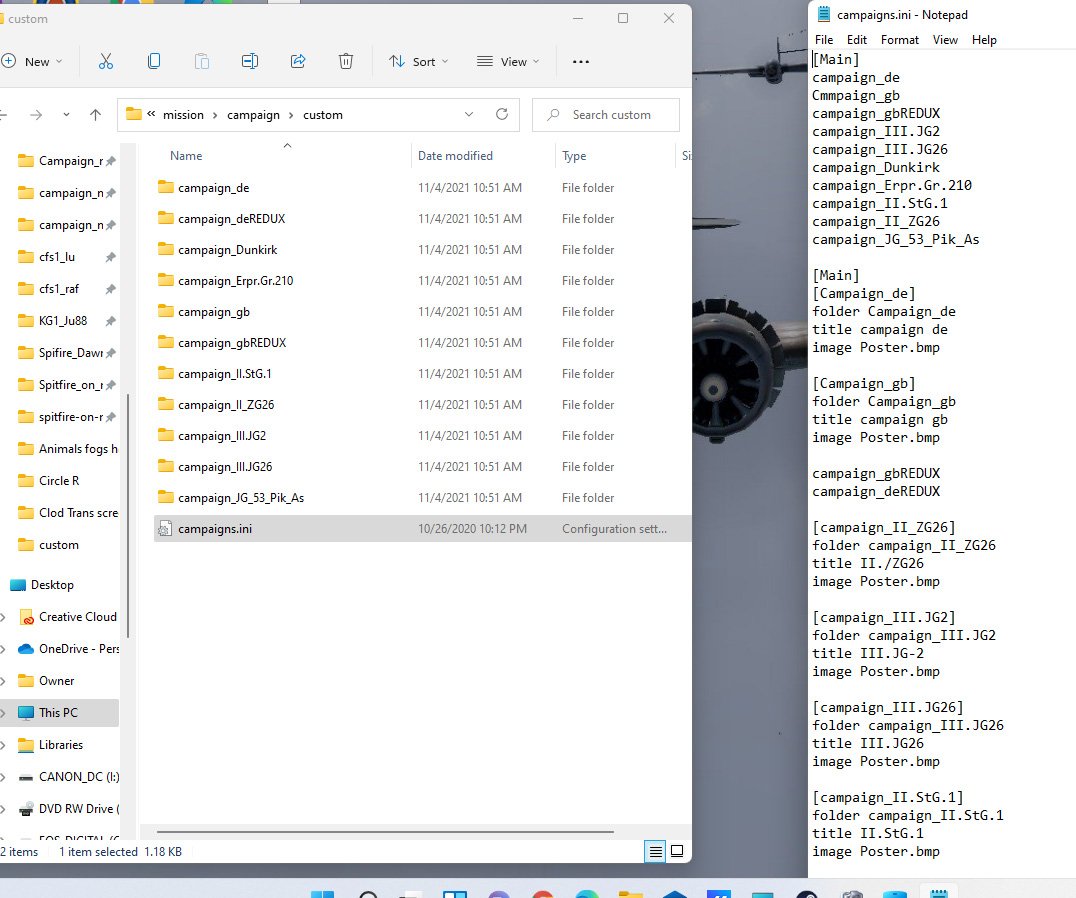This screenshot has height=898, width=1076.
Task: Click the navigation pane vertical scrollbar
Action: 128,515
